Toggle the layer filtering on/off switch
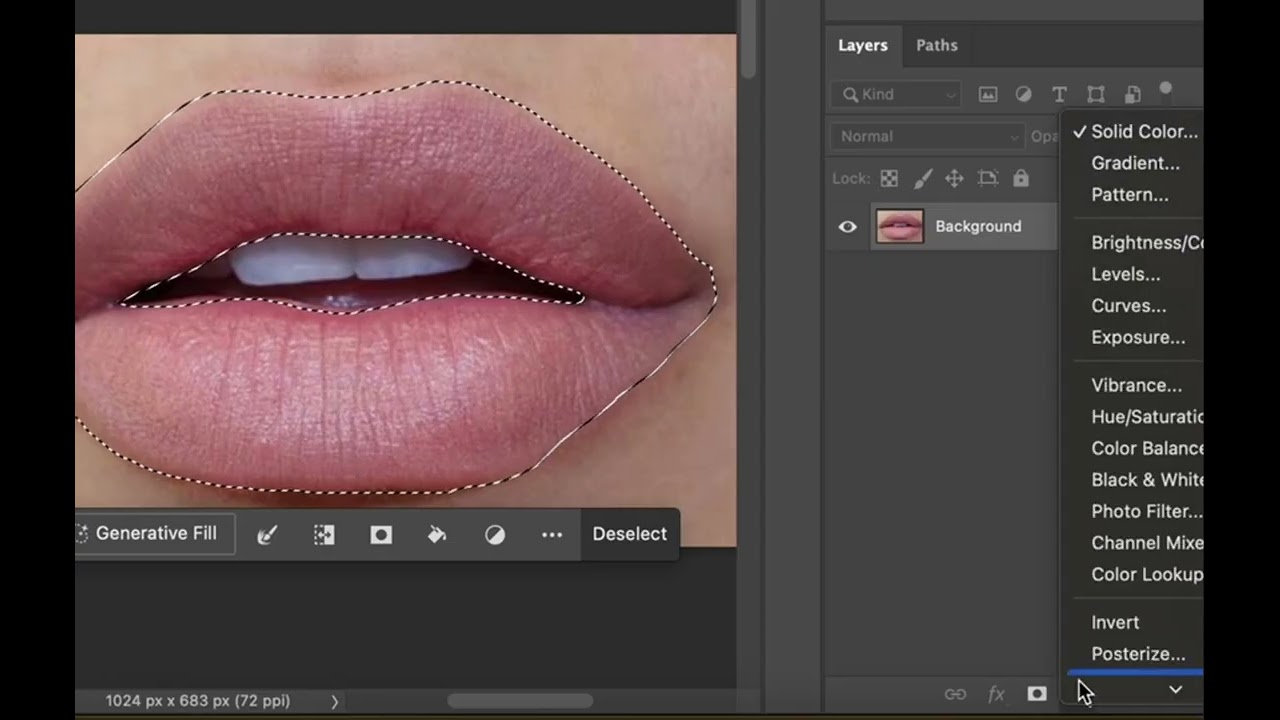1280x720 pixels. [1165, 89]
